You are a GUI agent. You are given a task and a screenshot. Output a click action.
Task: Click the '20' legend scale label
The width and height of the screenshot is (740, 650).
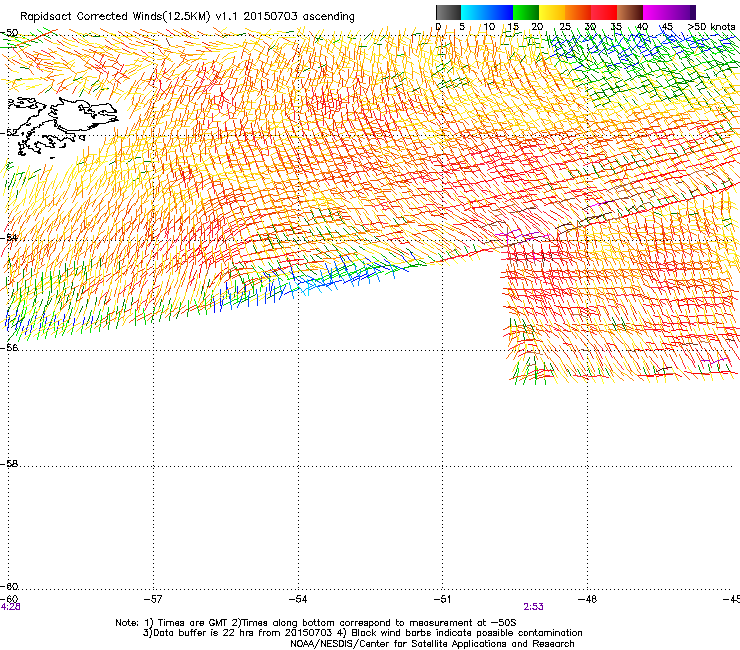(537, 26)
